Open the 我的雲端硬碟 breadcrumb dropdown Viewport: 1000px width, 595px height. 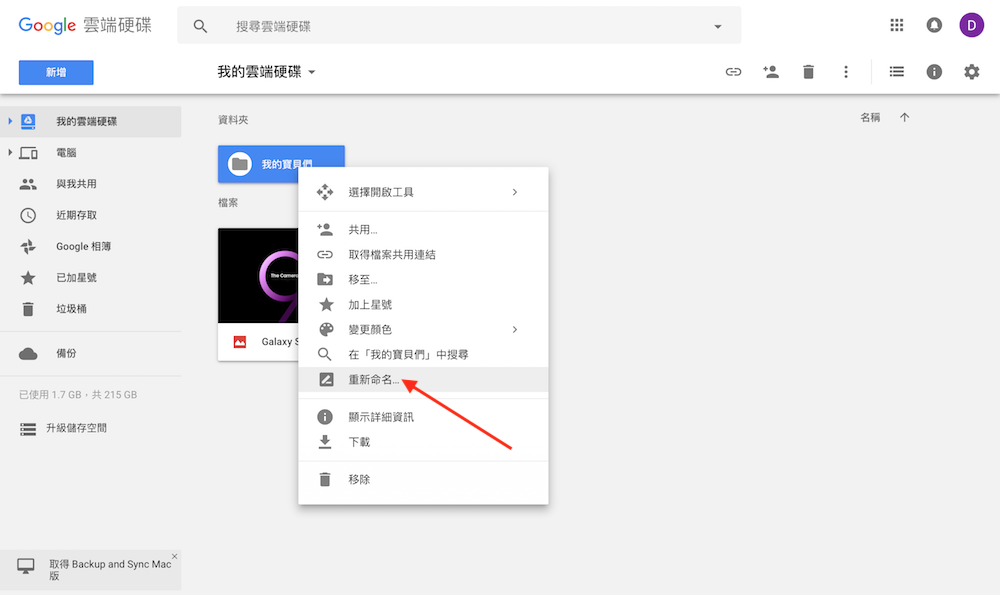pos(311,72)
